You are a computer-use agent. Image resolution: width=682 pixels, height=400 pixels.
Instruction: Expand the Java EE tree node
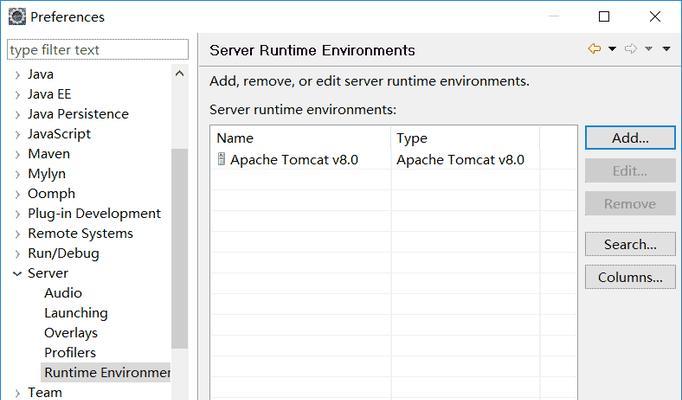(17, 95)
